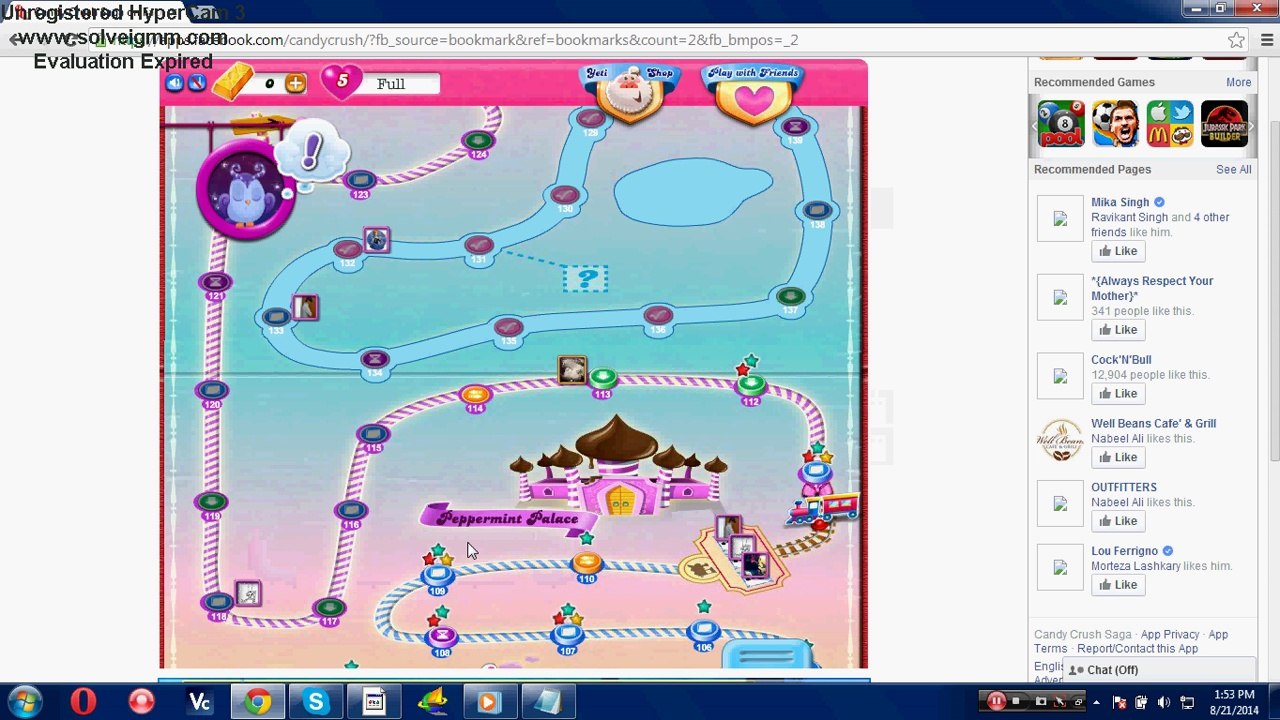Open the Yeti Shop
This screenshot has height=720, width=1280.
630,91
